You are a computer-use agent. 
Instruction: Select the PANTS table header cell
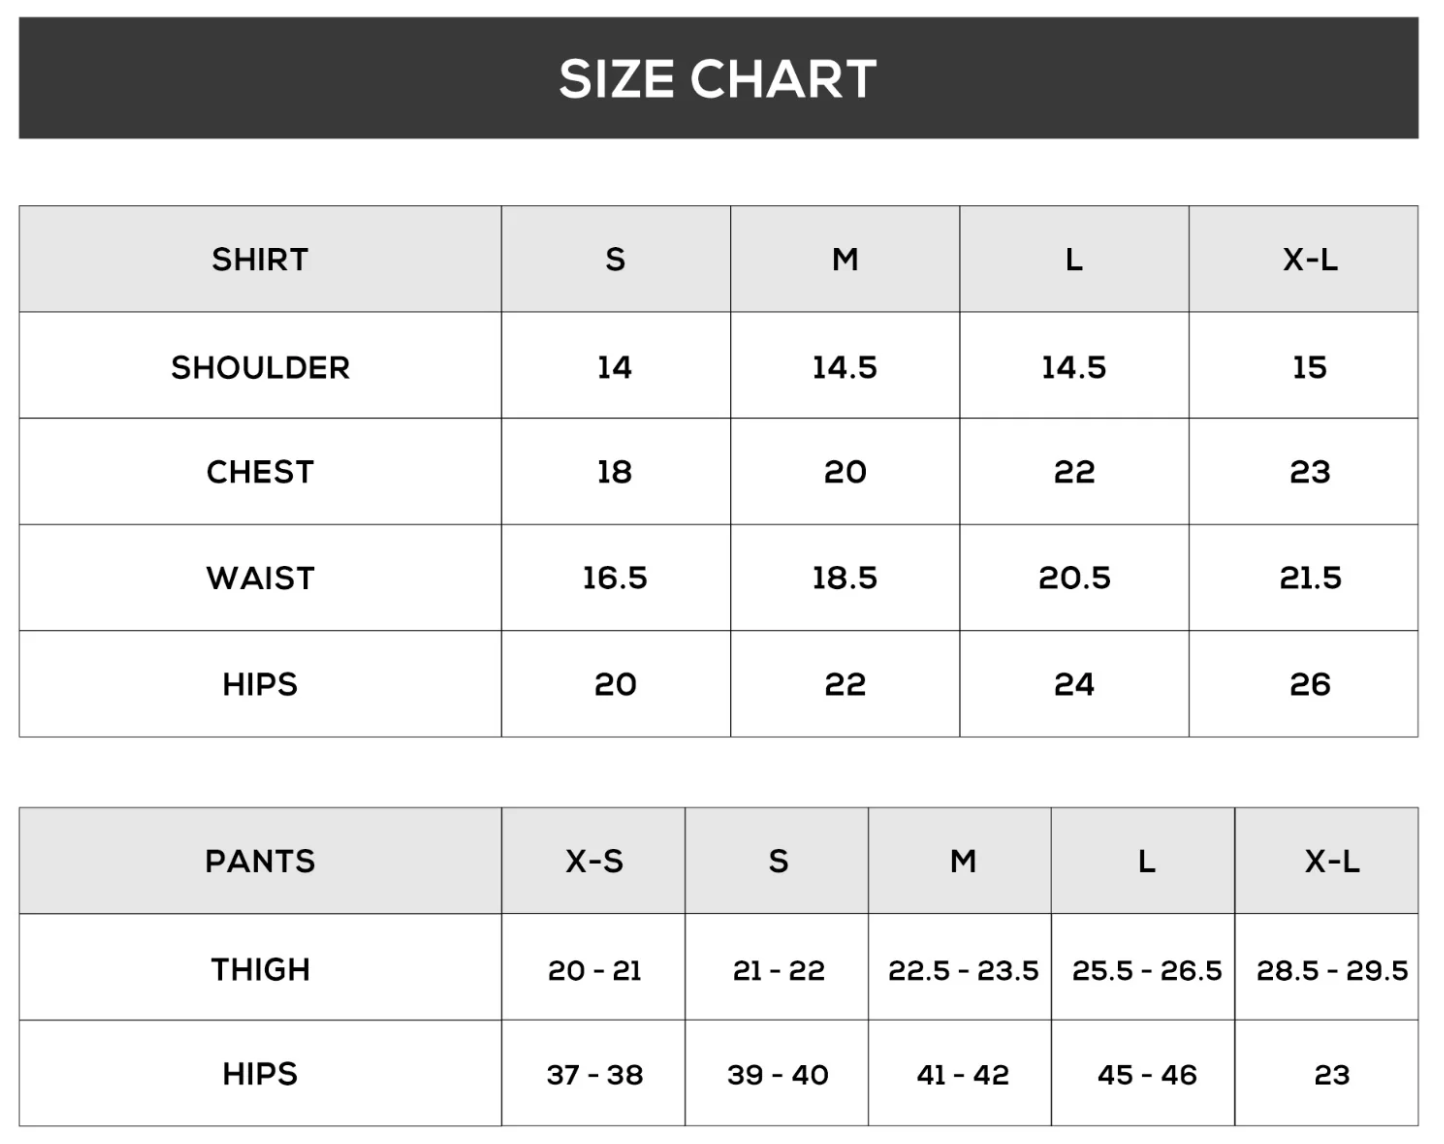pos(260,861)
